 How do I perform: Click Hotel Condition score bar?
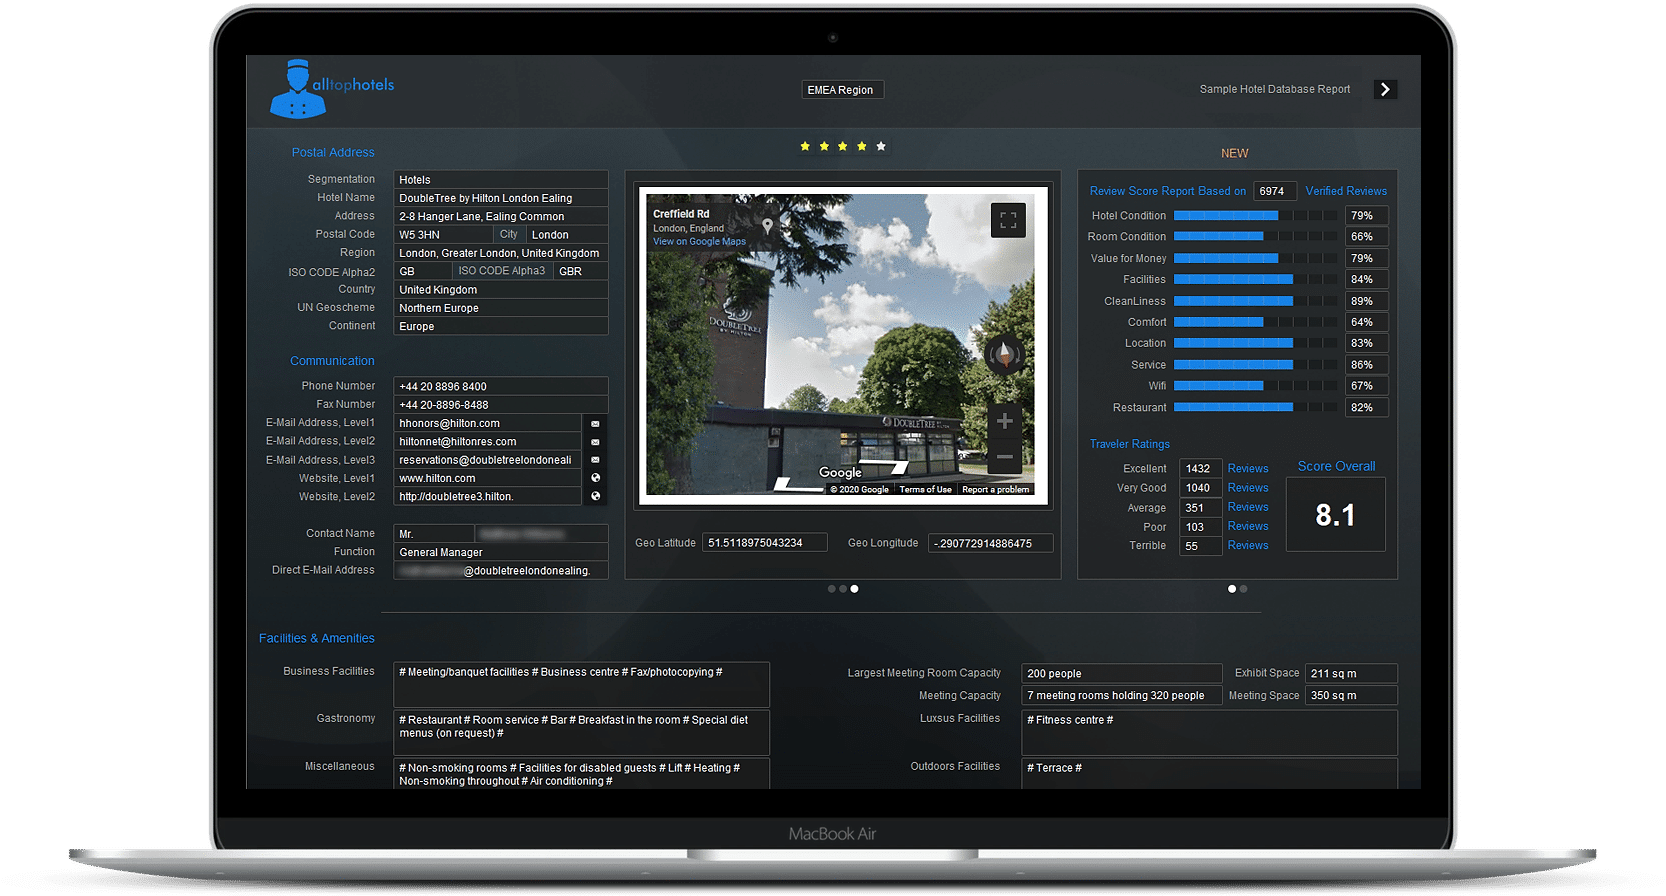pos(1255,216)
